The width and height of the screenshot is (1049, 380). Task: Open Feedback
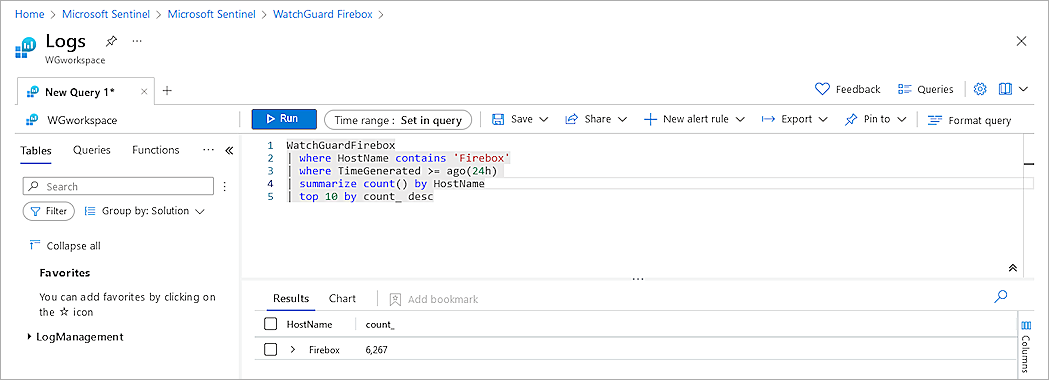848,89
